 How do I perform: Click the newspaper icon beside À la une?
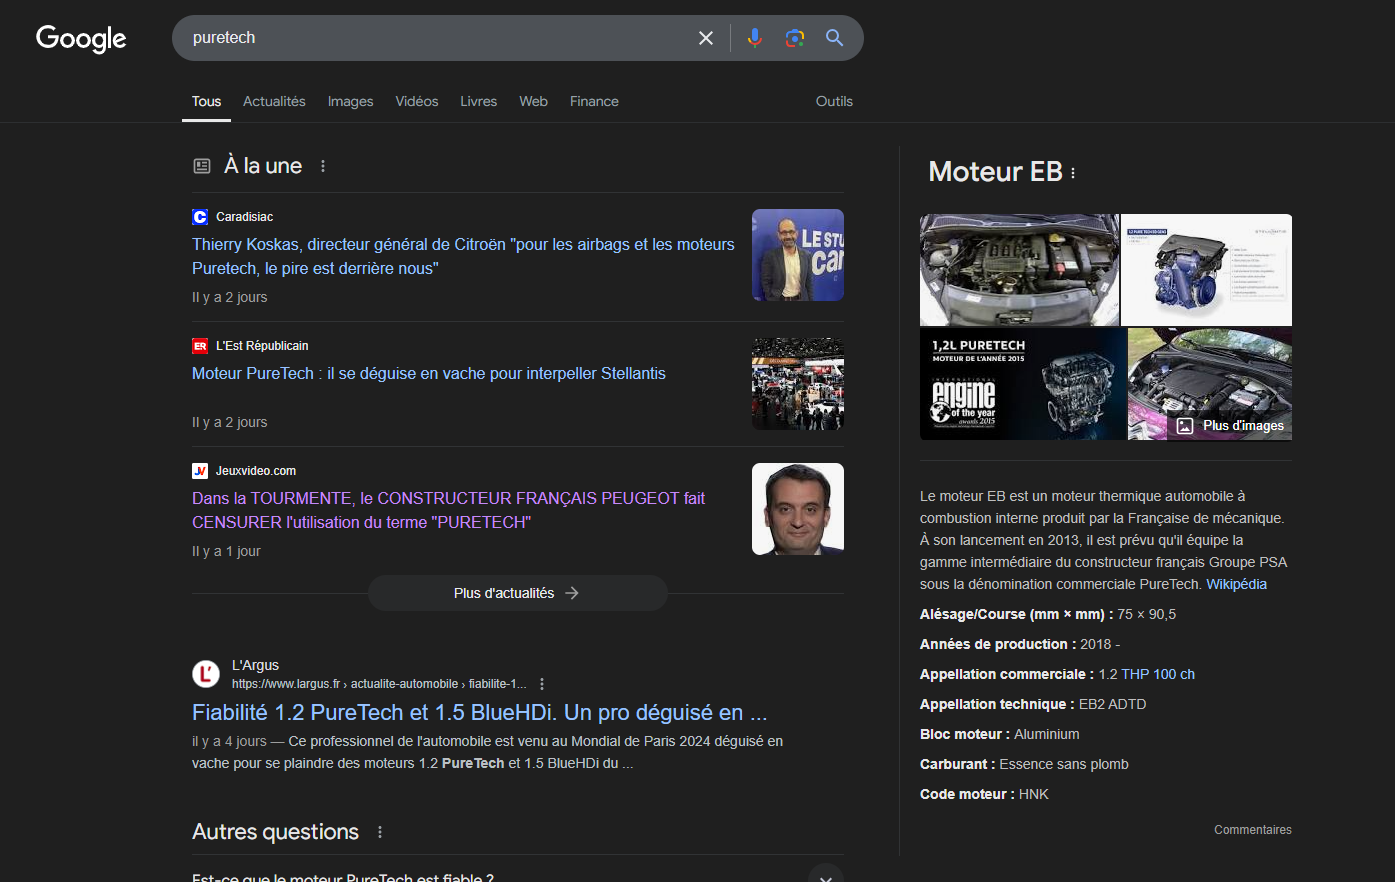click(x=202, y=166)
